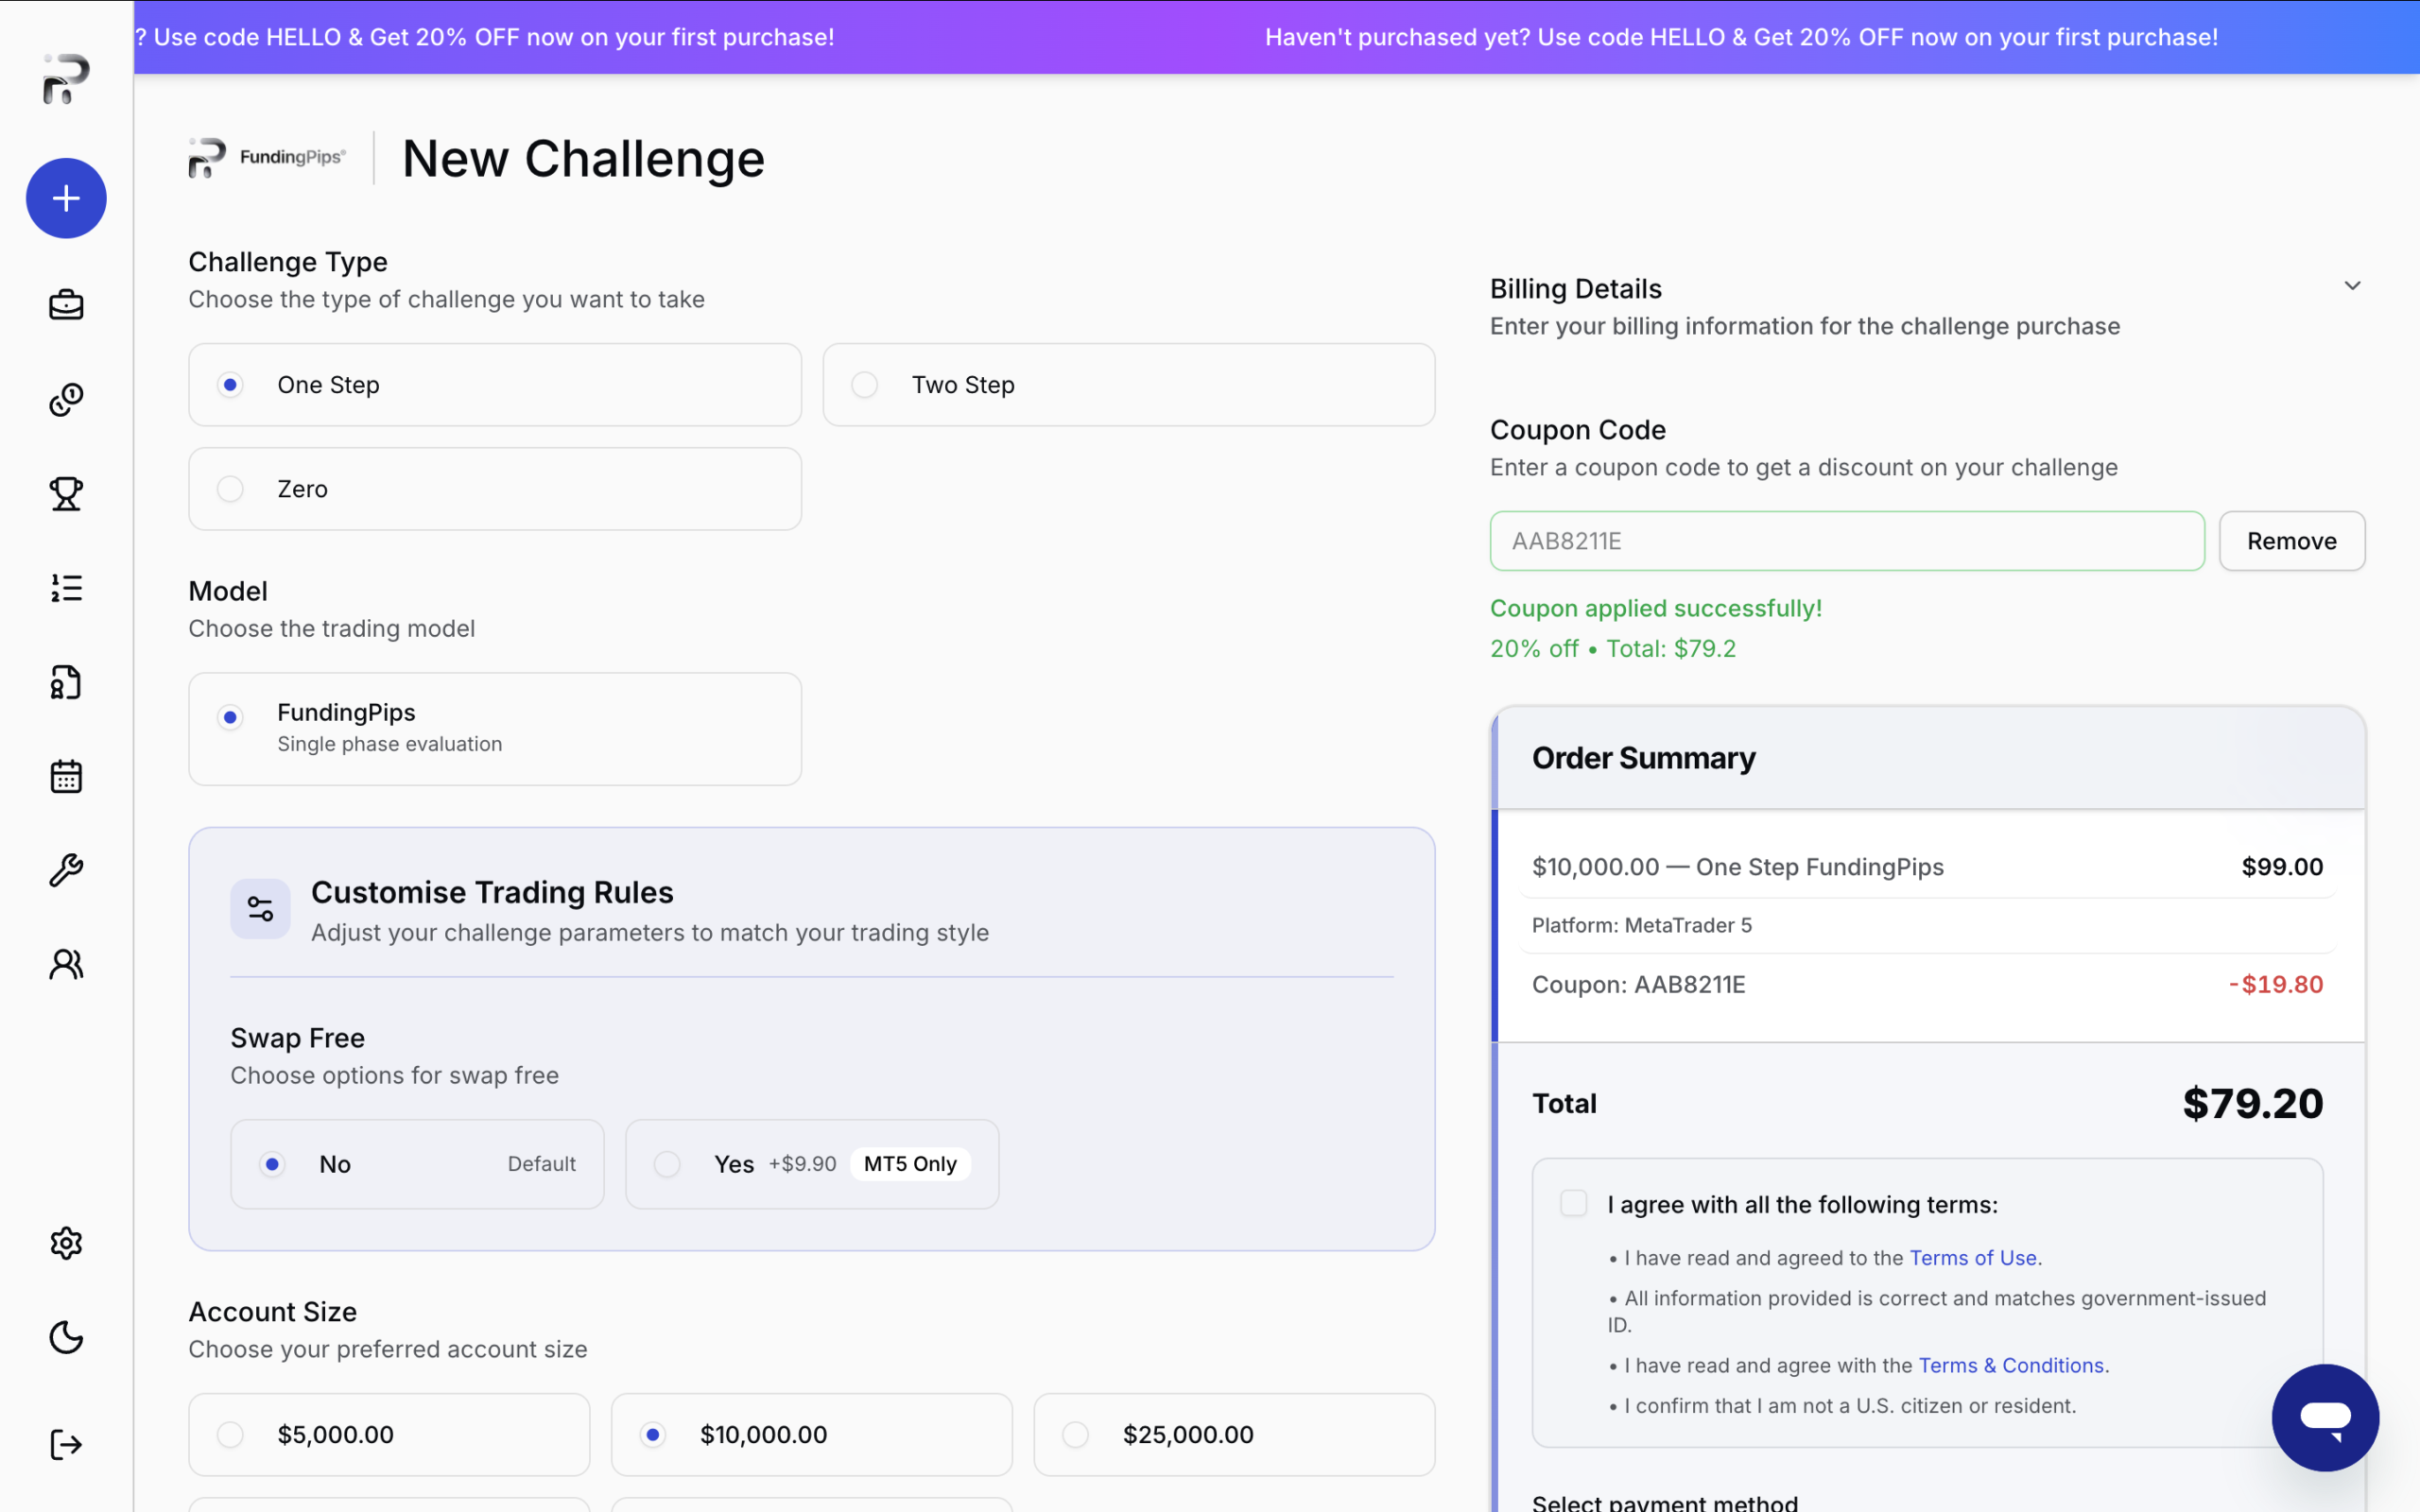Click the wrench tools sidebar icon
Screen dimensions: 2420x1512
pyautogui.click(x=66, y=870)
